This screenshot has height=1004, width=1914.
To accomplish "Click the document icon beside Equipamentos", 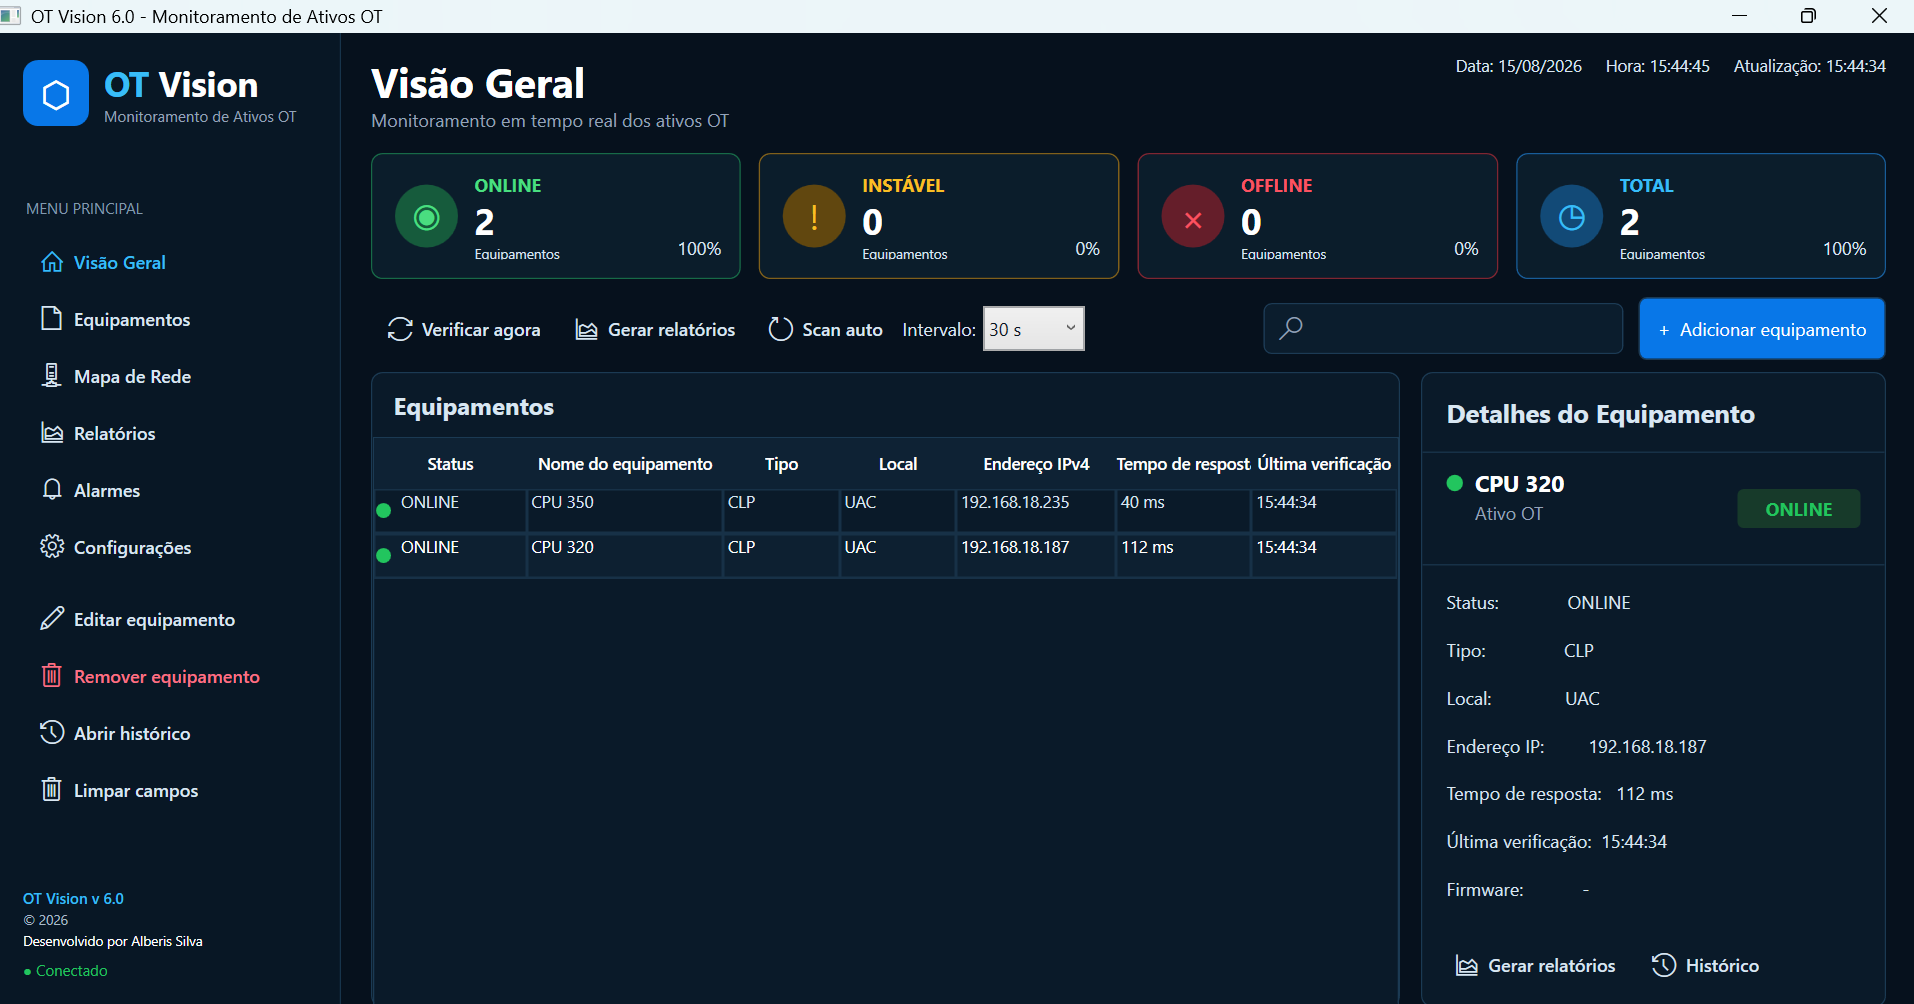I will click(51, 318).
